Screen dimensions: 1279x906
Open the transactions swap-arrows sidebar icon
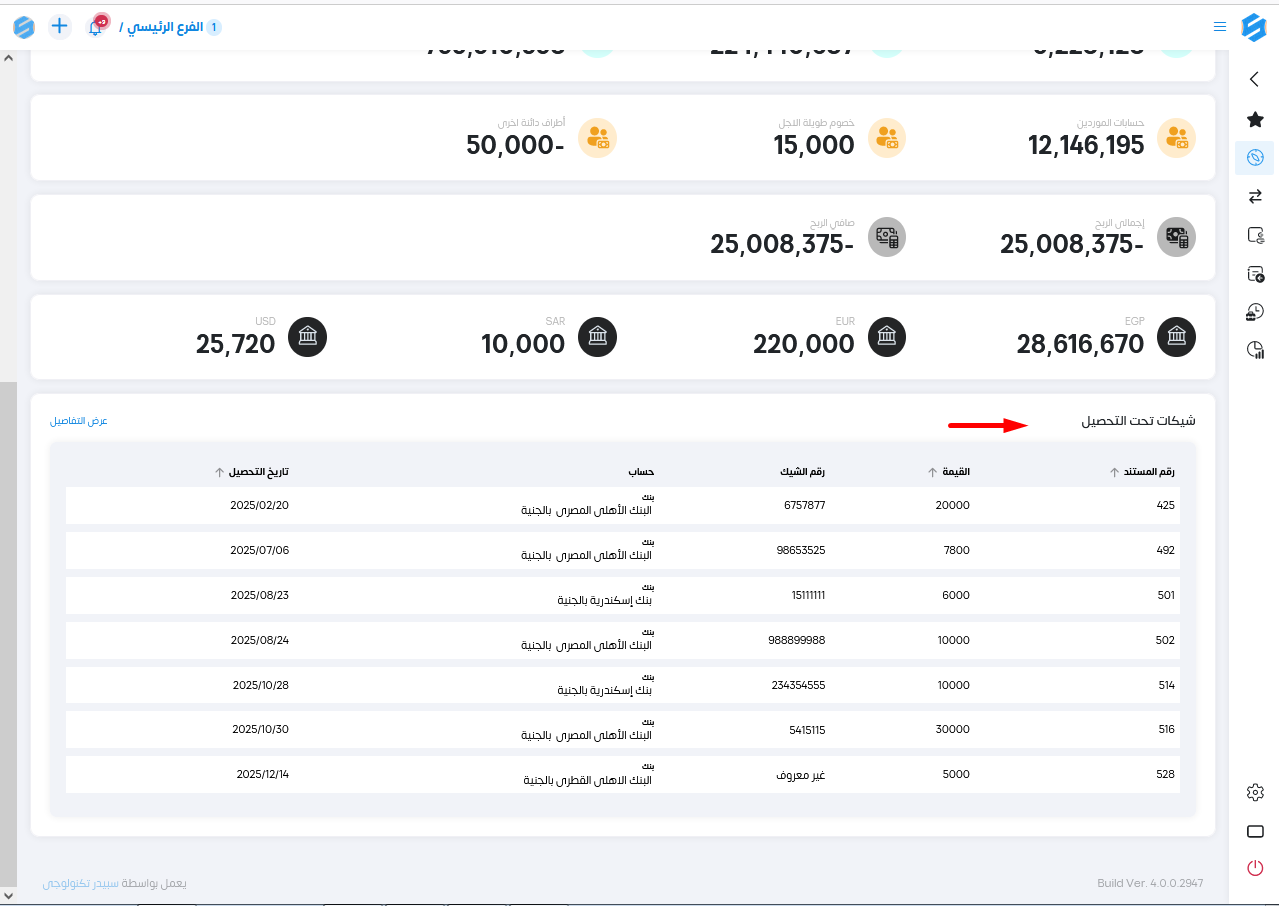tap(1255, 196)
